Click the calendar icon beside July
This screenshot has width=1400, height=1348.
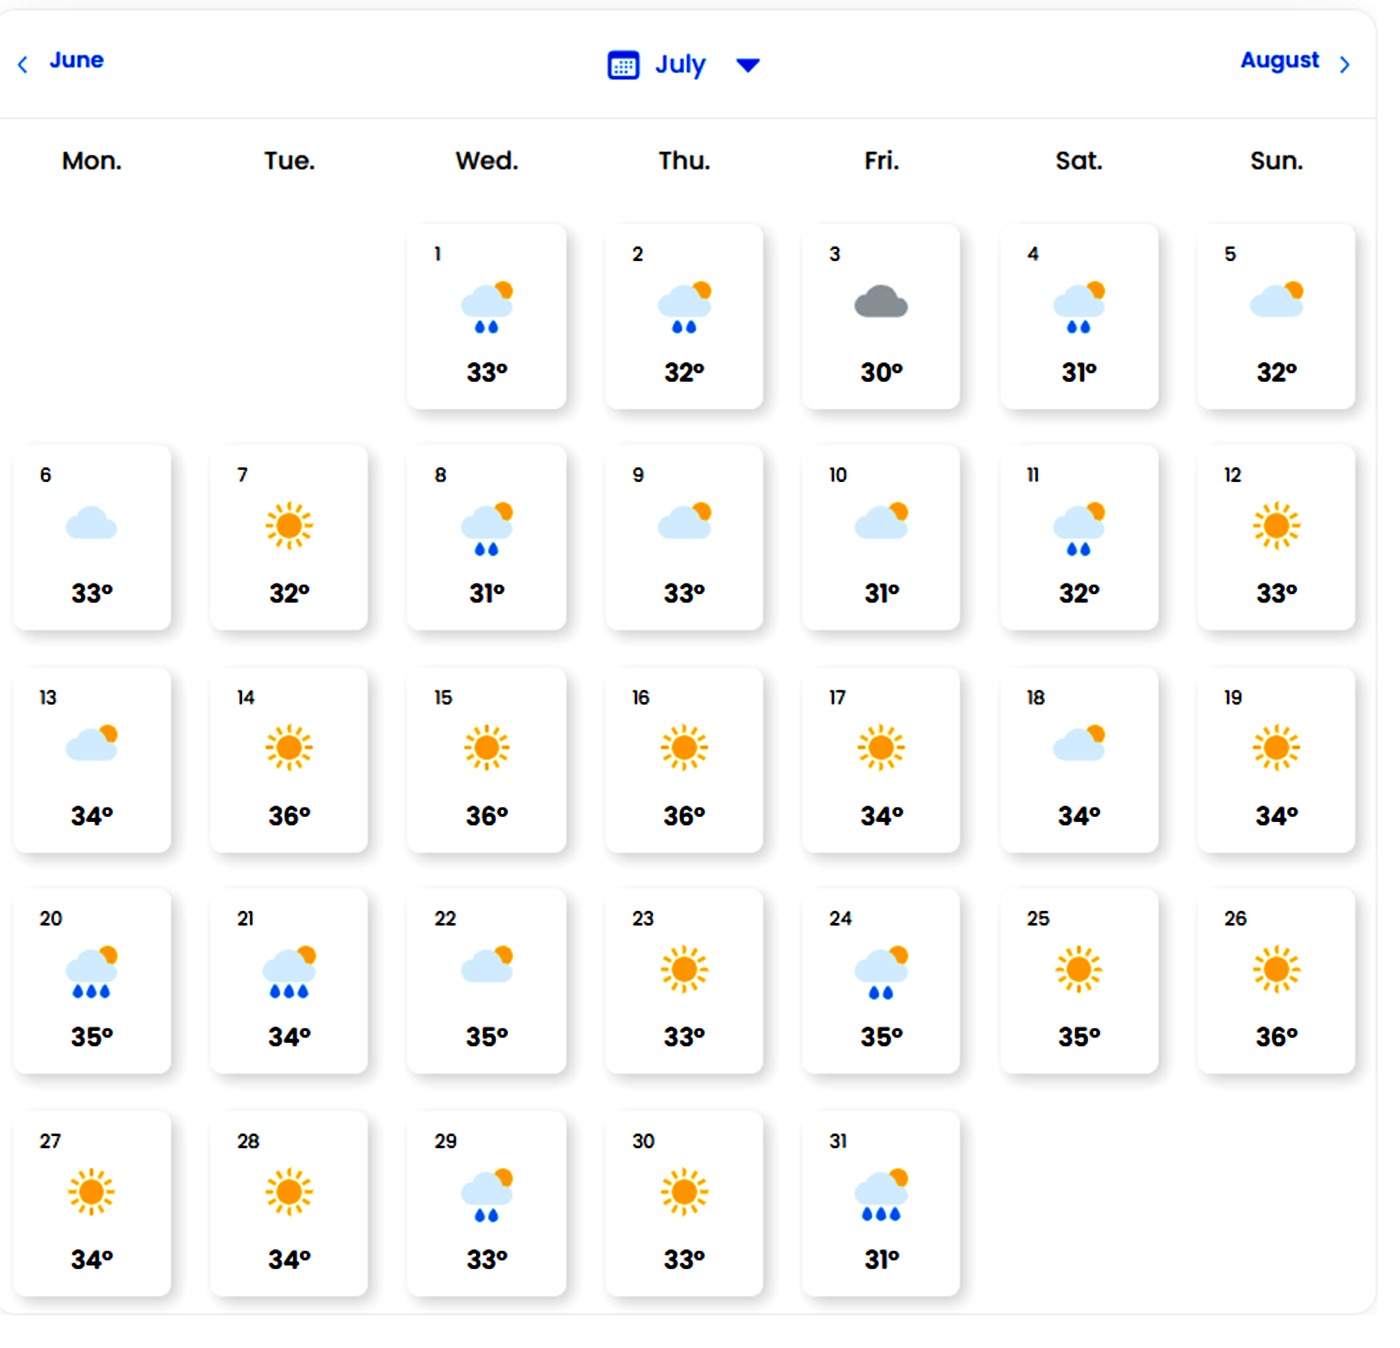(x=623, y=65)
